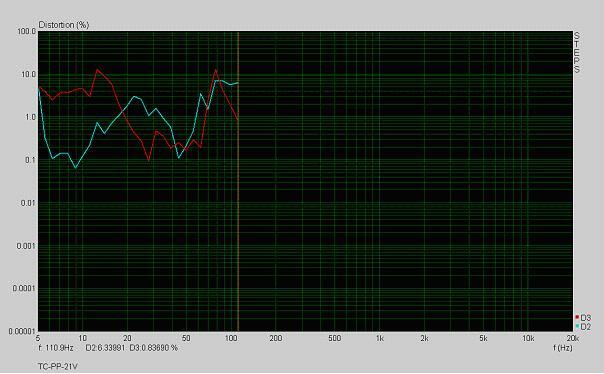Click the f: 110.9Hz cursor readout
604x374 pixels.
[x=56, y=348]
